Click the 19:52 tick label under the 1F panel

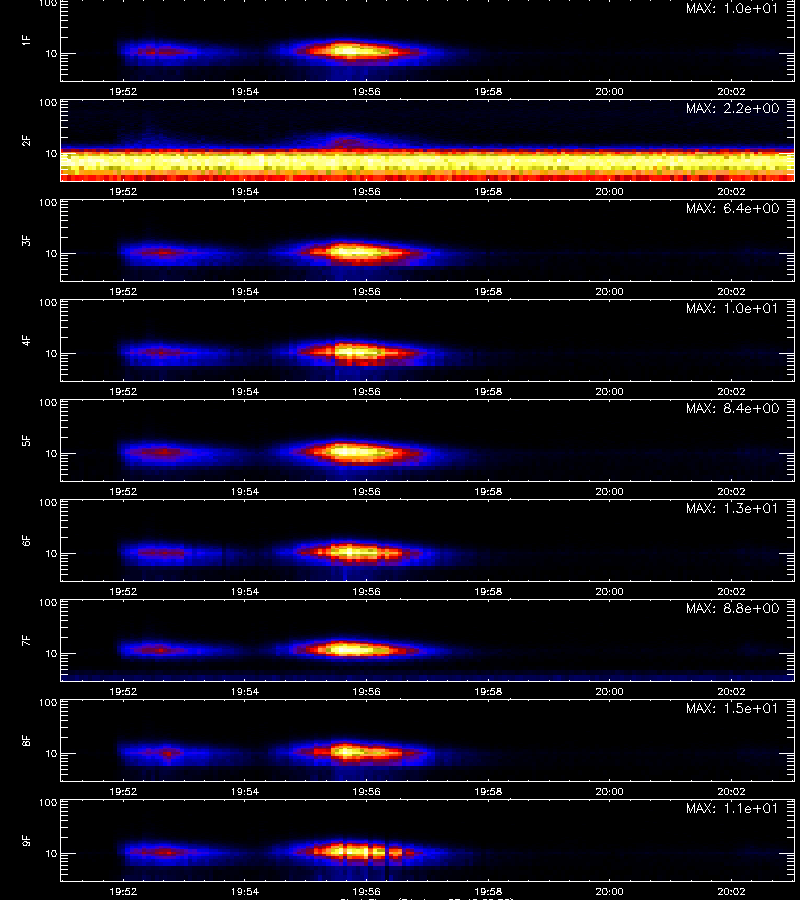(123, 92)
